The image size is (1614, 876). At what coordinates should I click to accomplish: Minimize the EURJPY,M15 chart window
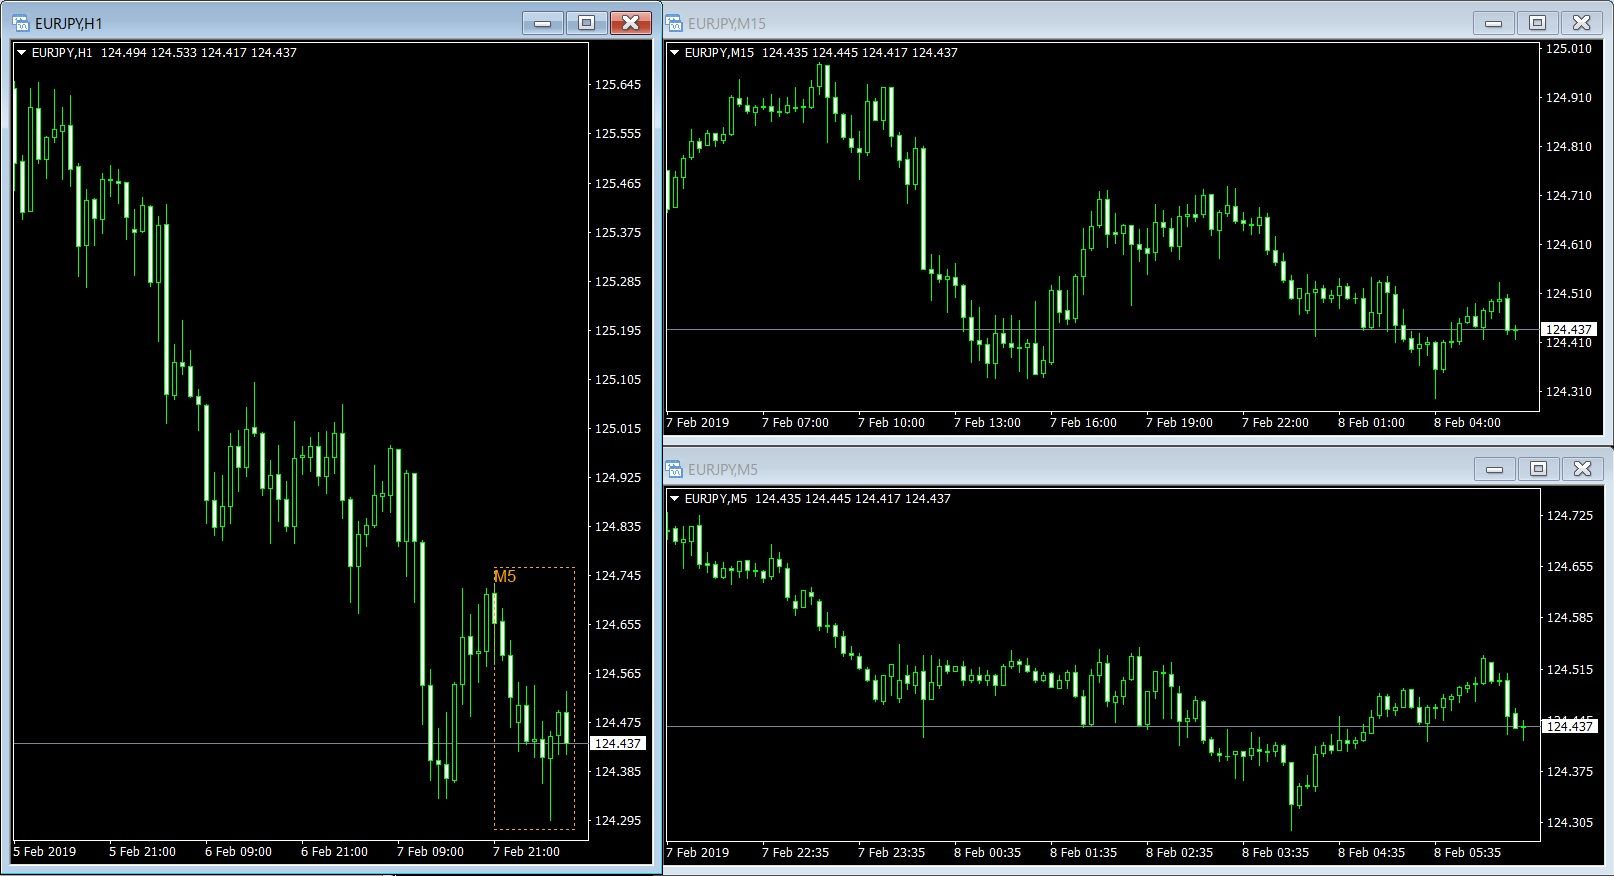click(x=1494, y=23)
